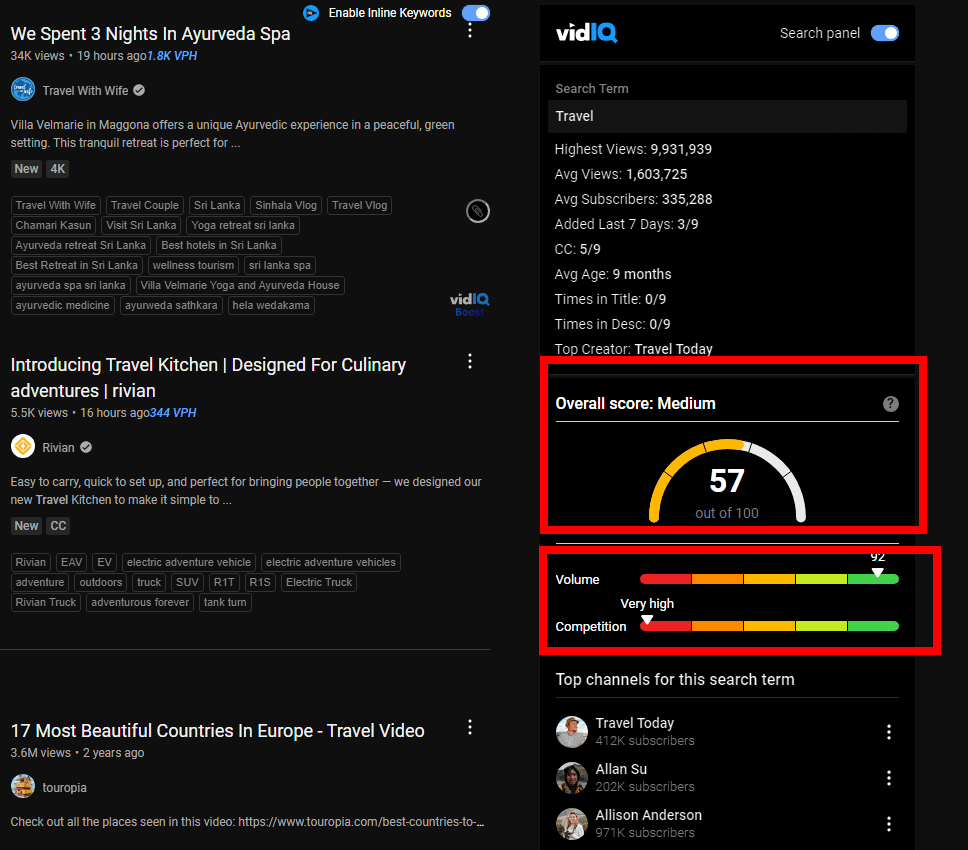Open more options for Allan Su channel
The width and height of the screenshot is (968, 850).
(889, 778)
